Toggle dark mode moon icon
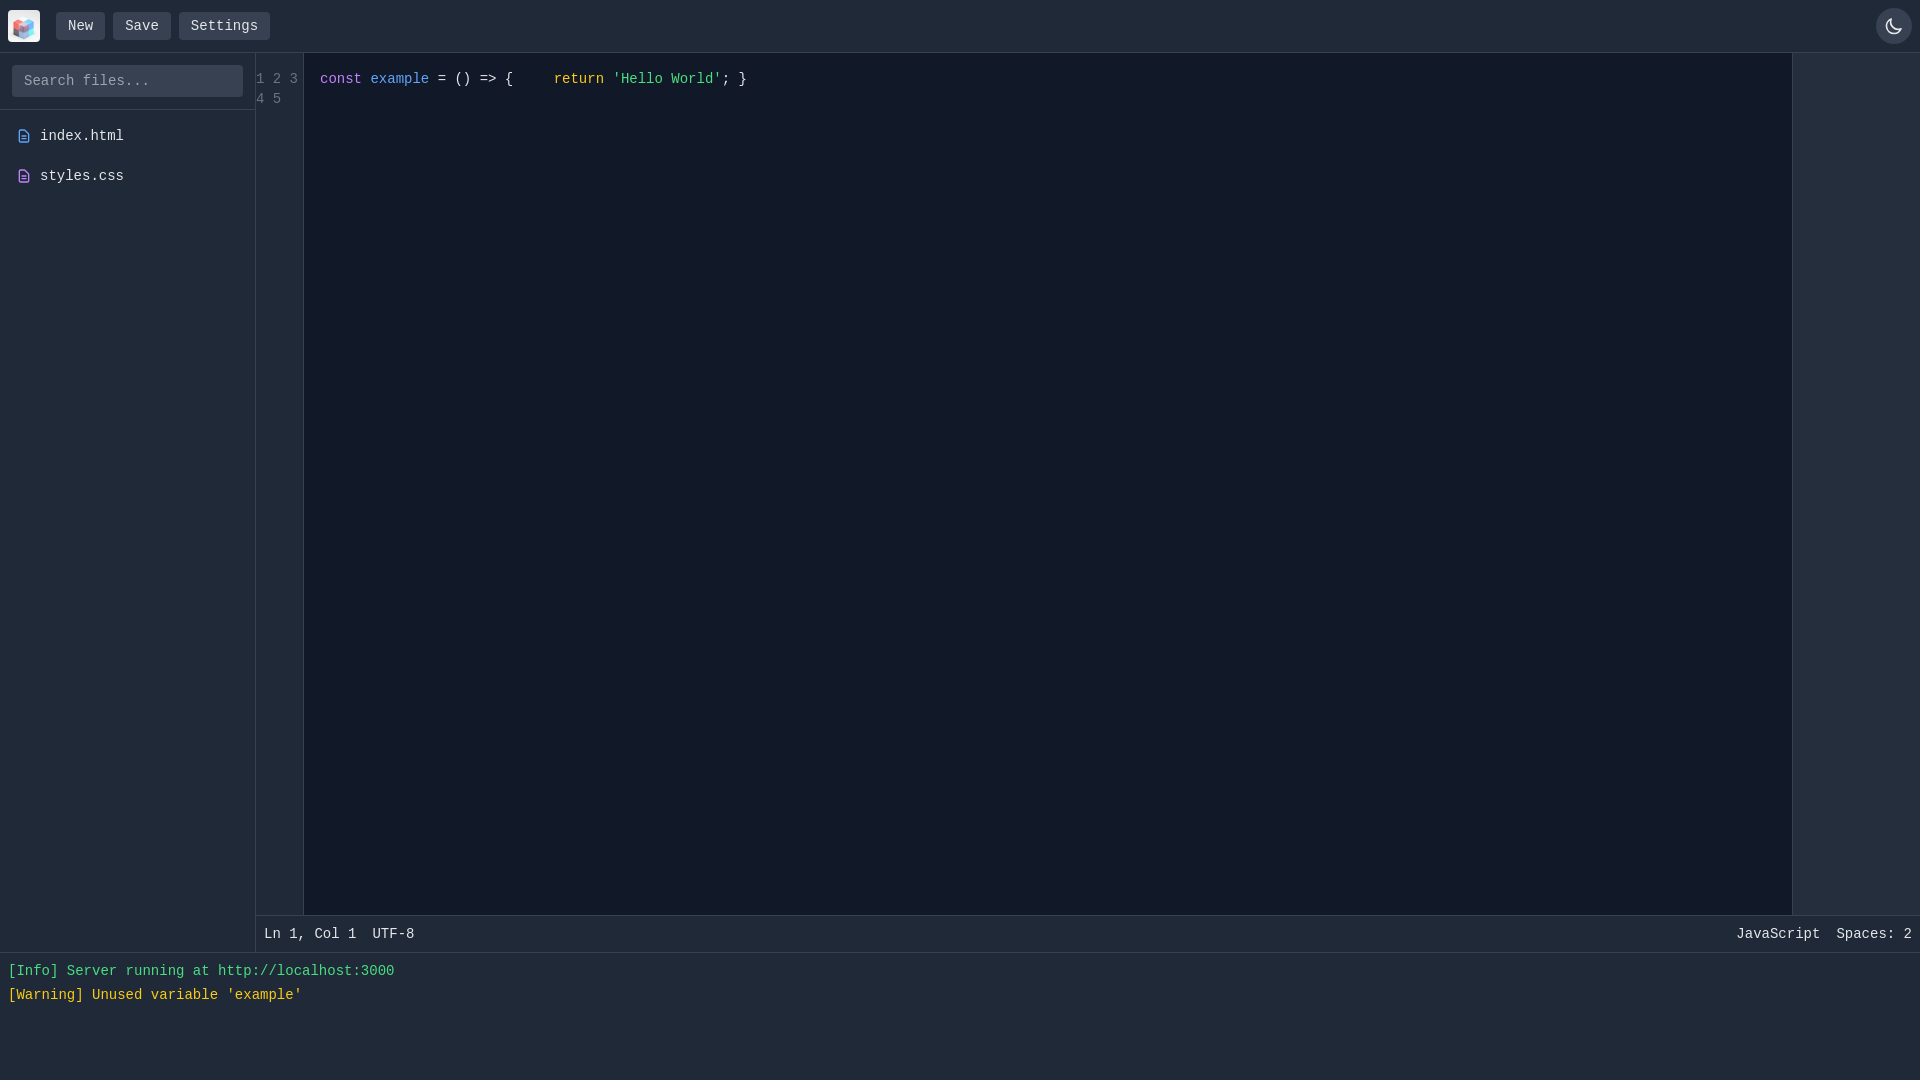This screenshot has height=1080, width=1920. click(x=1893, y=26)
